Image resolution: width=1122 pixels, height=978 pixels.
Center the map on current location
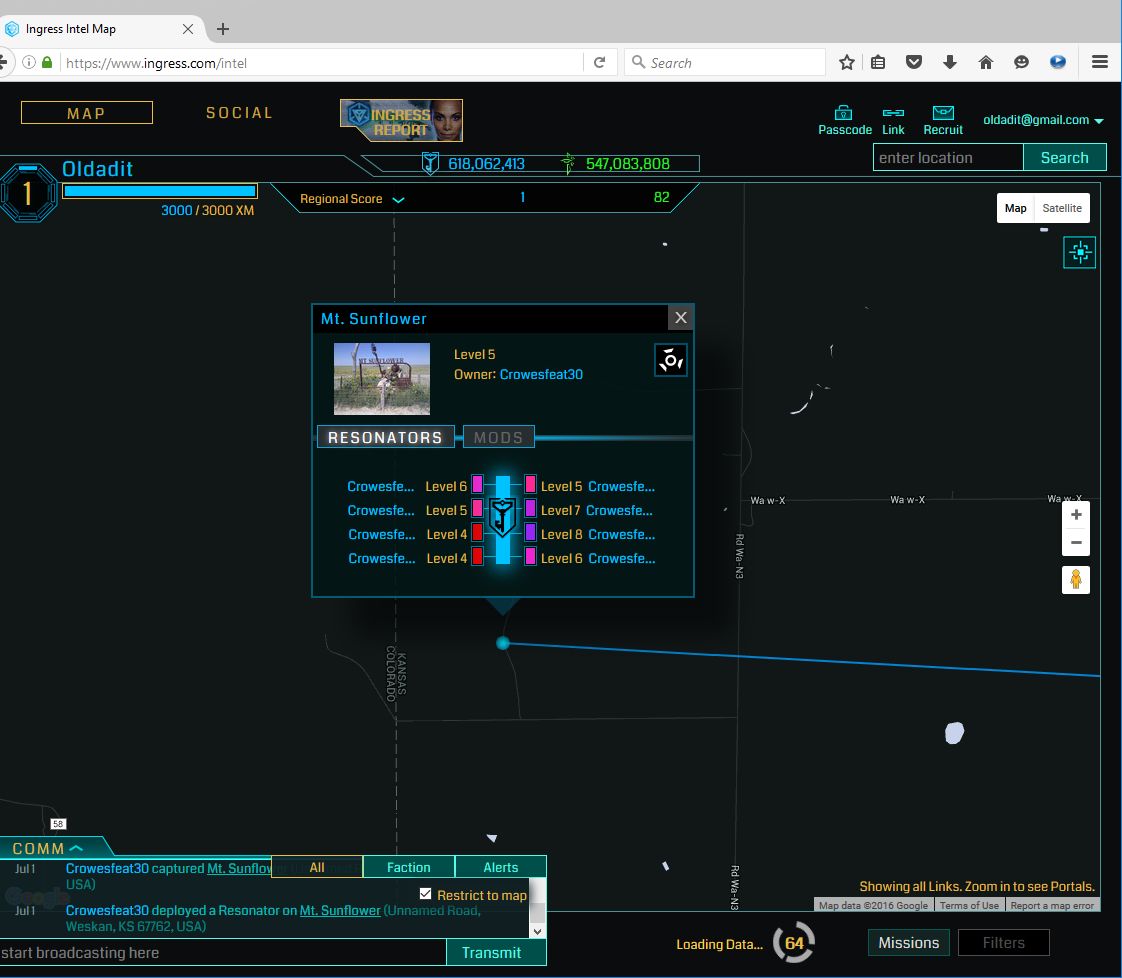(x=1079, y=252)
